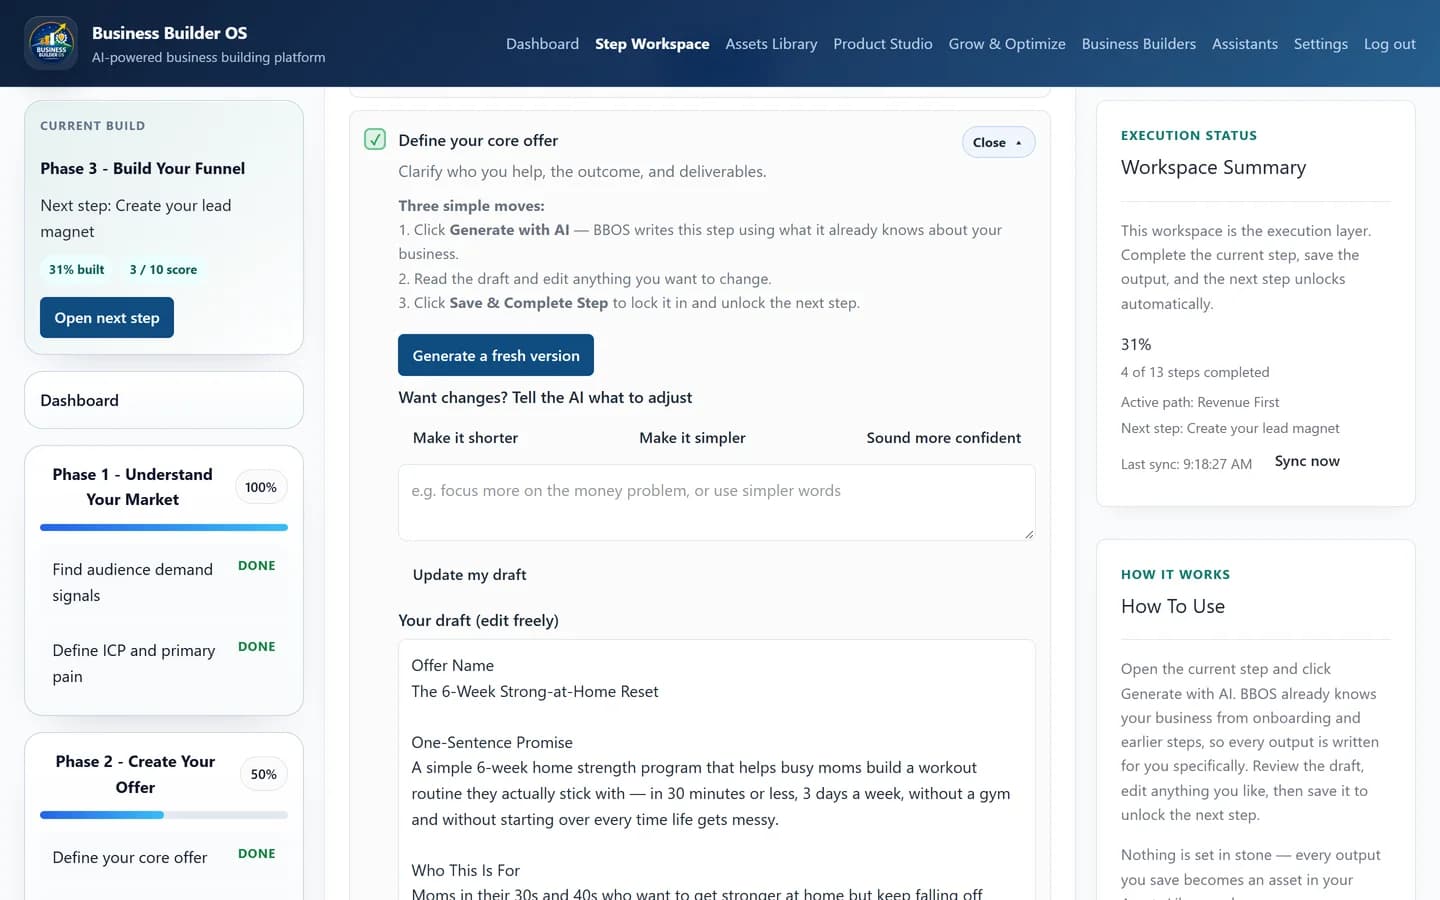Click the Phase 1 progress bar
The height and width of the screenshot is (900, 1440).
coord(164,527)
